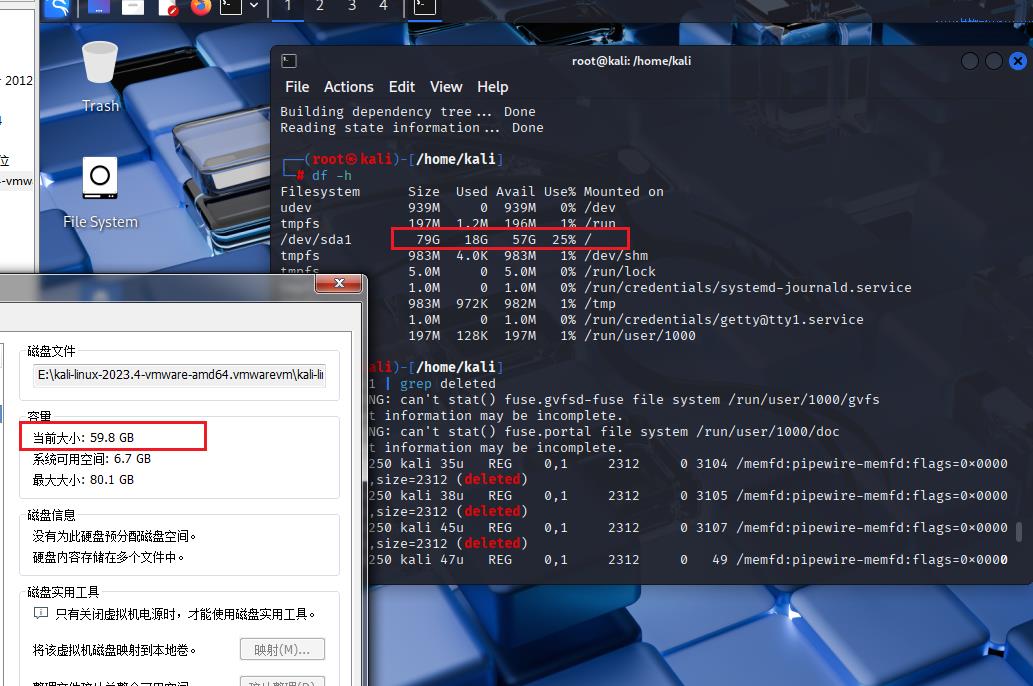Maximize the terminal window
The width and height of the screenshot is (1033, 686).
coord(993,61)
